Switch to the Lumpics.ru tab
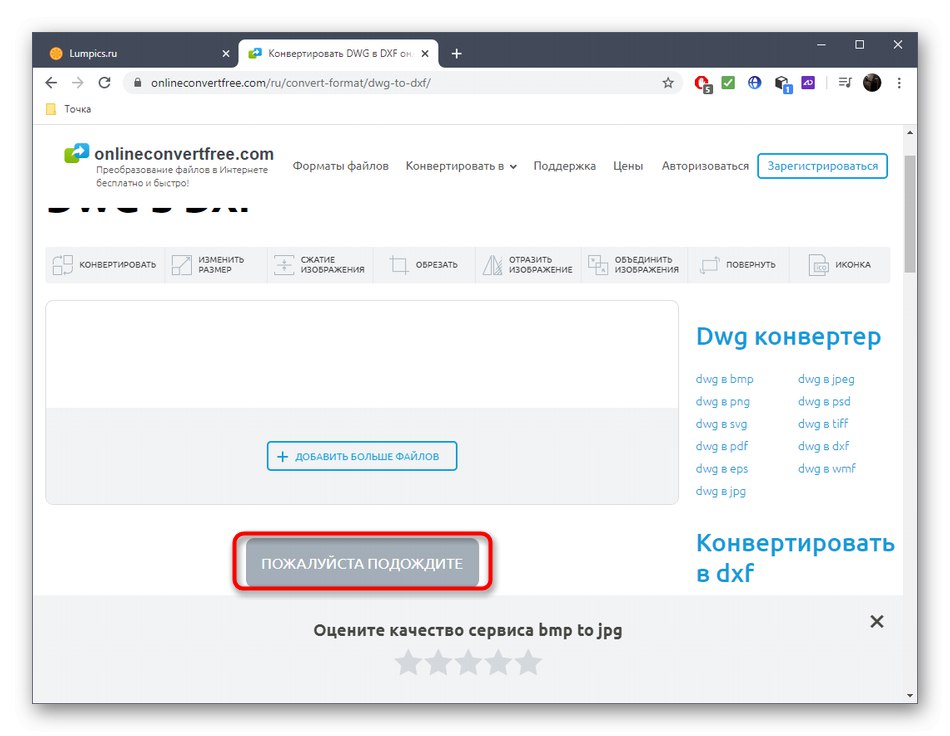The width and height of the screenshot is (950, 736). point(136,53)
